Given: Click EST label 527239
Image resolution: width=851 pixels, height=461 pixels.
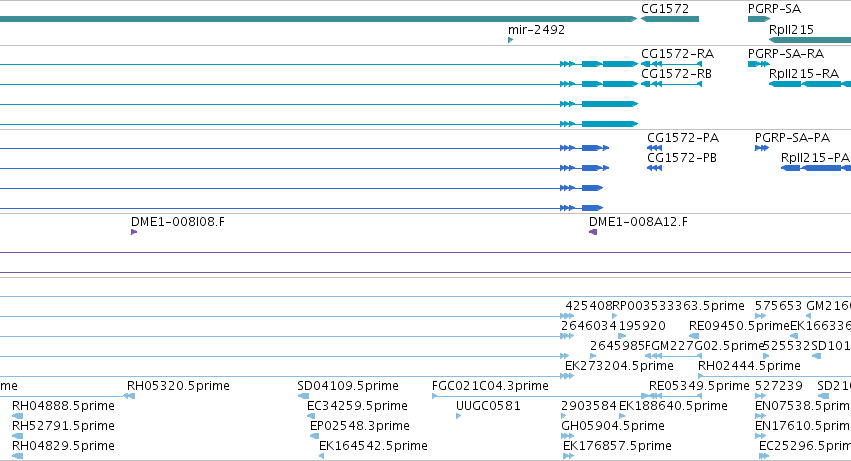Looking at the screenshot, I should (x=778, y=386).
